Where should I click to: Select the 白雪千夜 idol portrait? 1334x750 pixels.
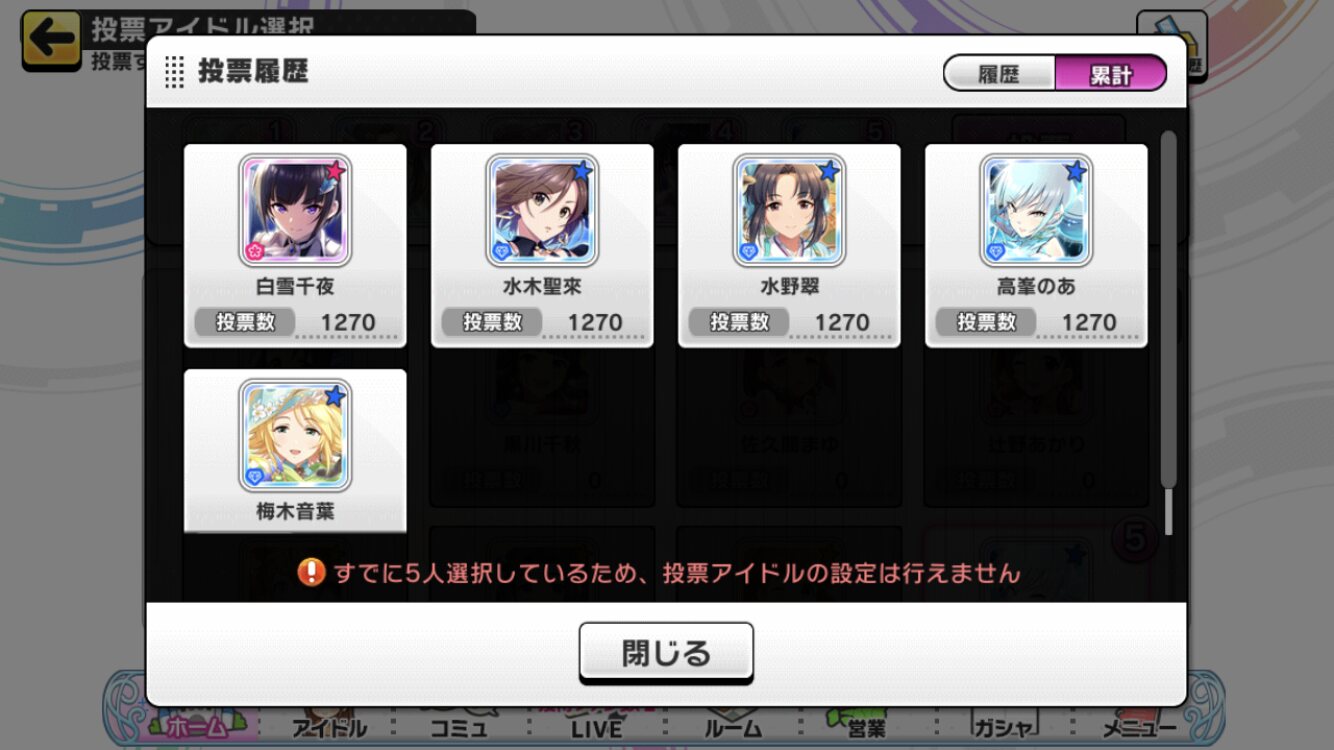pos(295,210)
